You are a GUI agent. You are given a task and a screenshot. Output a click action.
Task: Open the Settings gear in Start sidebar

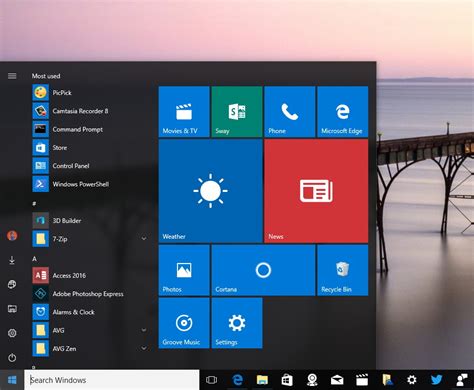[12, 333]
